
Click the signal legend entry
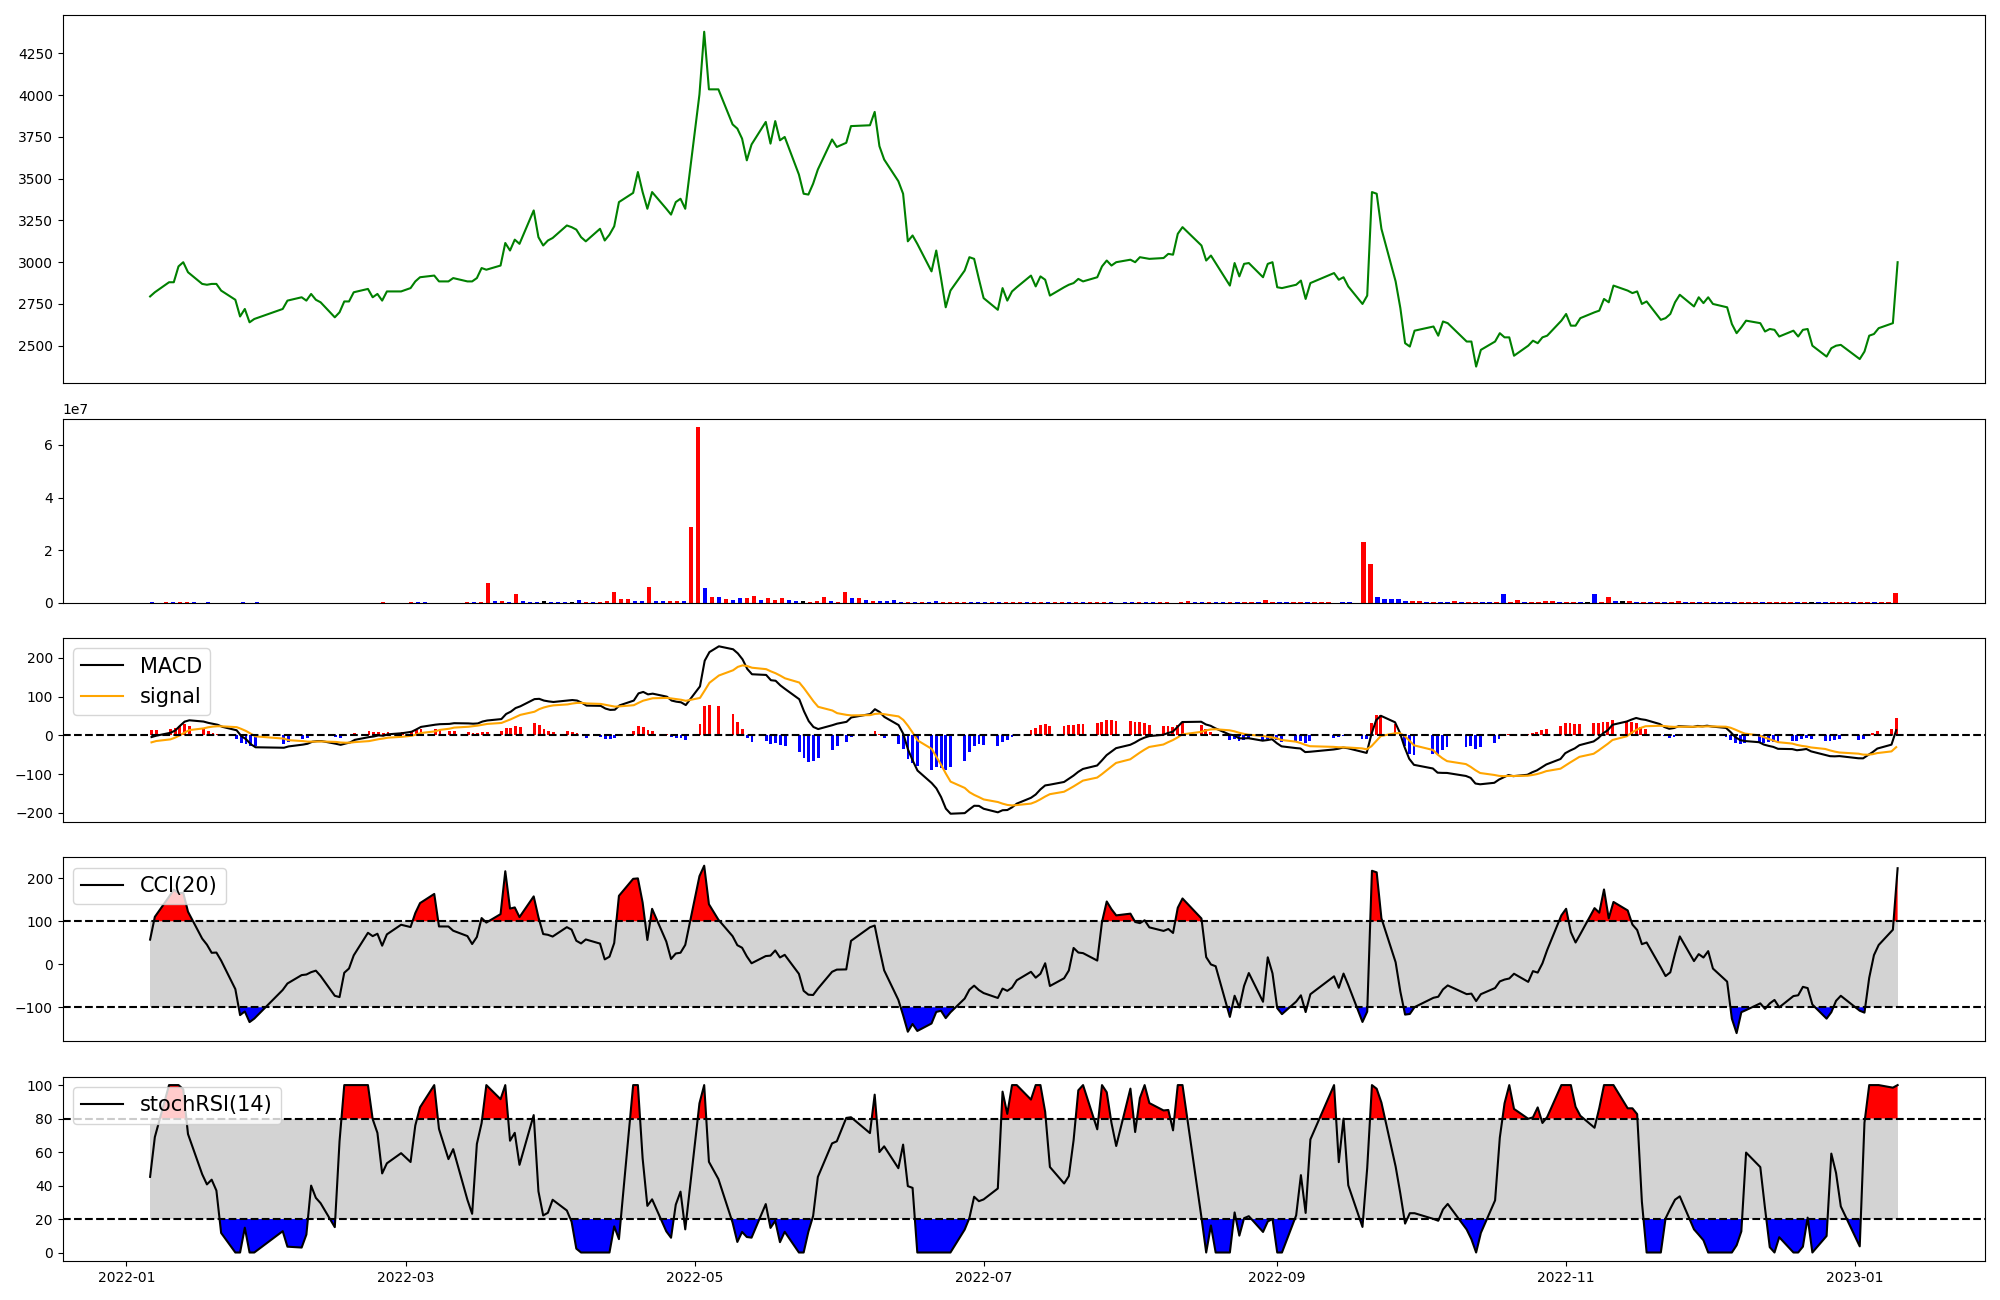(x=170, y=696)
